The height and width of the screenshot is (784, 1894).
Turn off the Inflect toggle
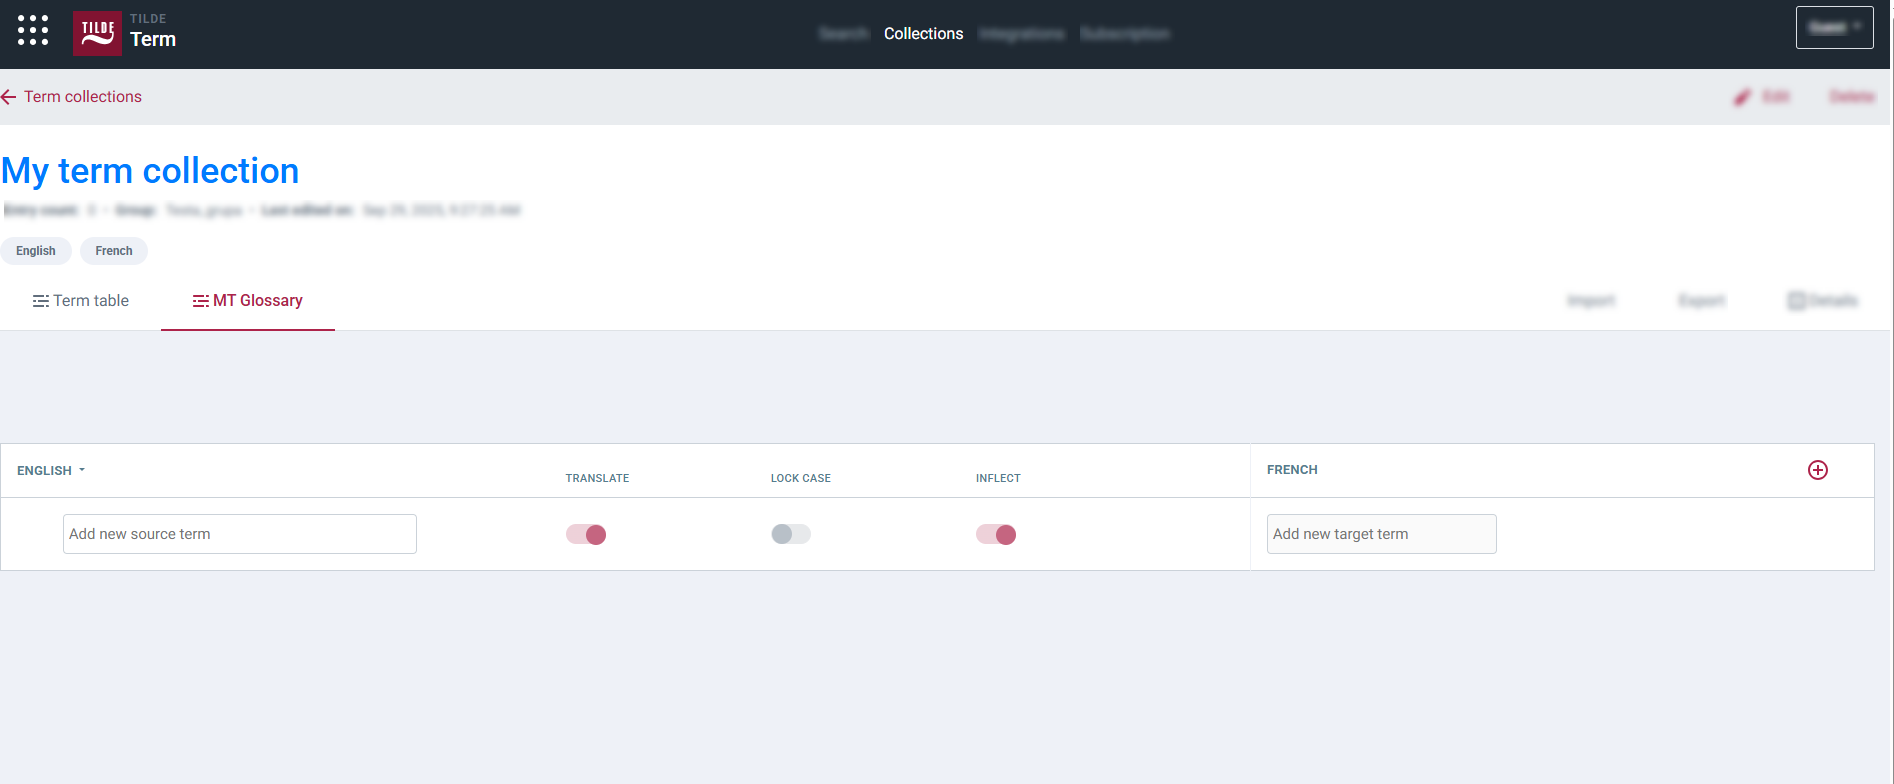click(x=996, y=535)
